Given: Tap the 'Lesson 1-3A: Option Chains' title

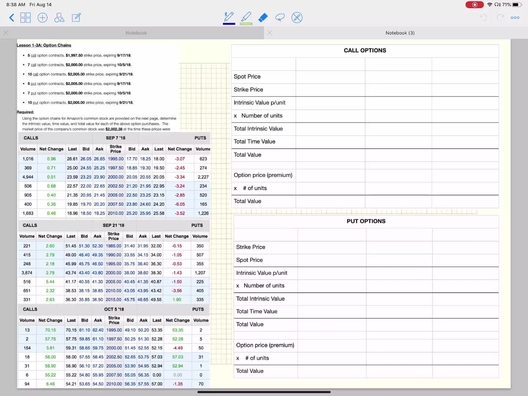Looking at the screenshot, I should tap(44, 45).
